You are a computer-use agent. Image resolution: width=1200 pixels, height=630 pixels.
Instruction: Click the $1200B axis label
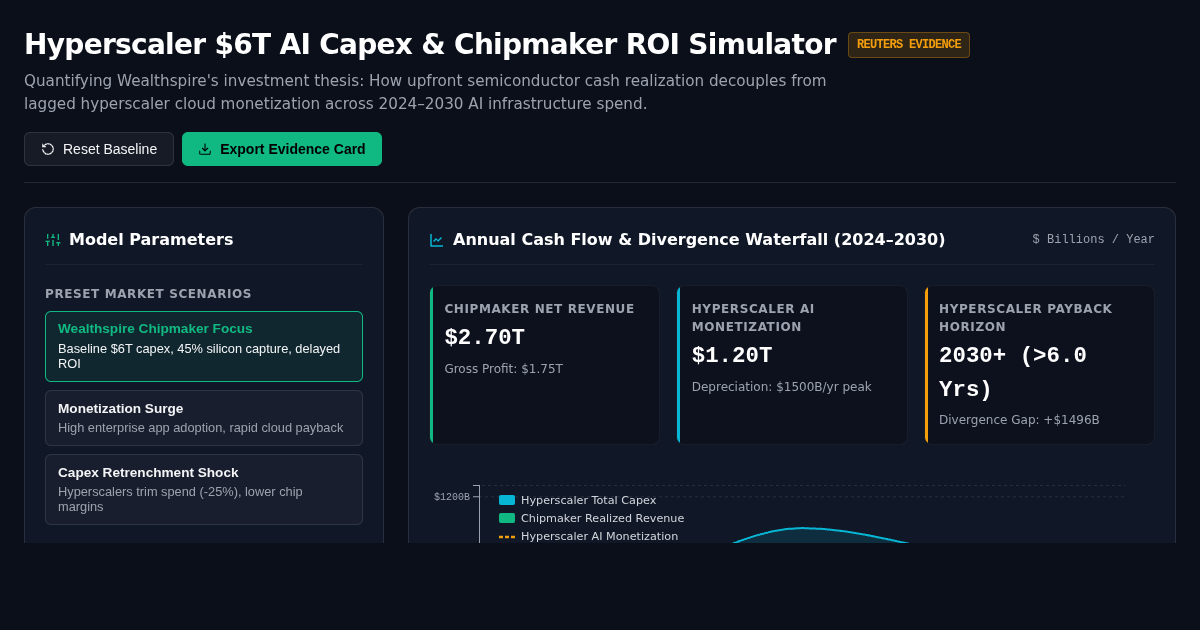[x=452, y=497]
